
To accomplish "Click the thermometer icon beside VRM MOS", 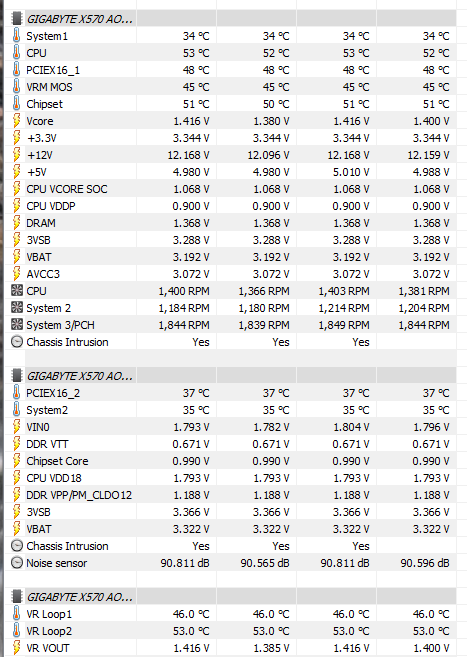I will (x=16, y=87).
